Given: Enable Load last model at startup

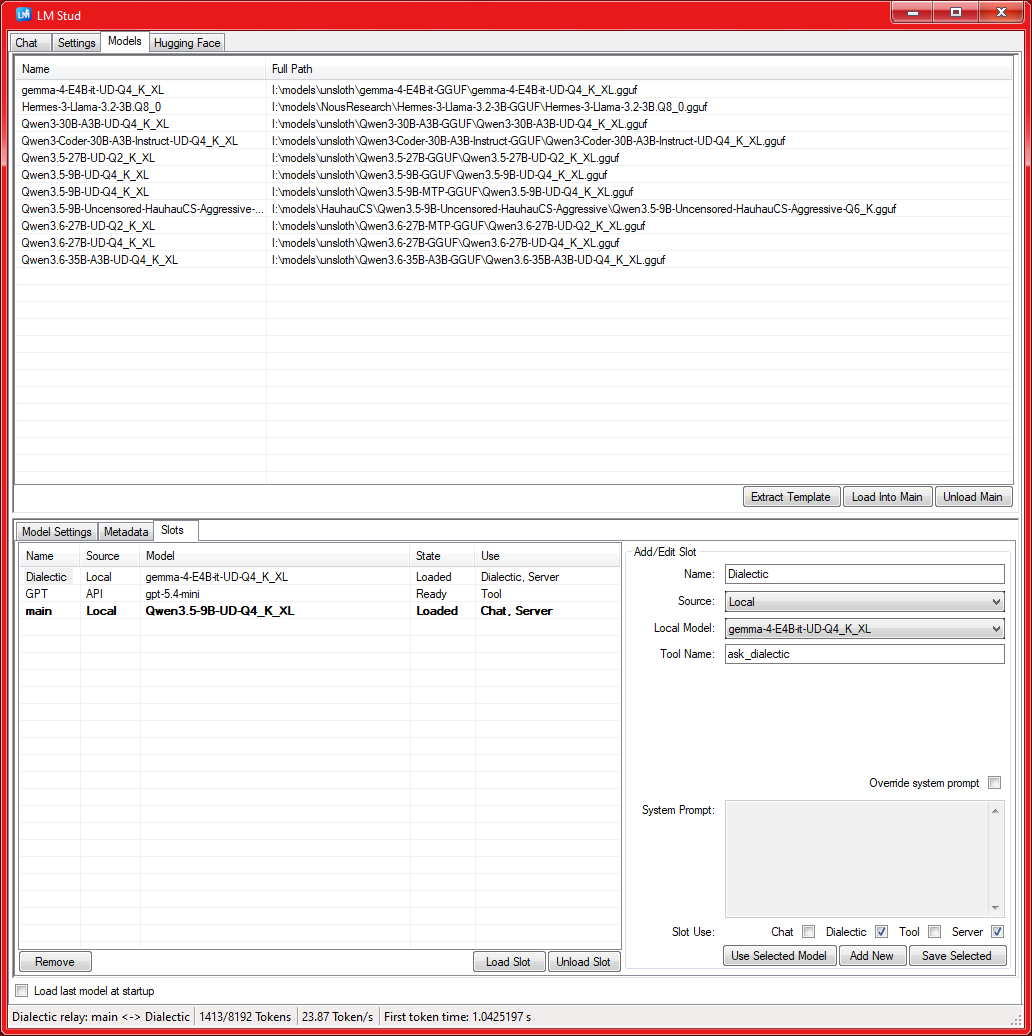Looking at the screenshot, I should coord(22,991).
